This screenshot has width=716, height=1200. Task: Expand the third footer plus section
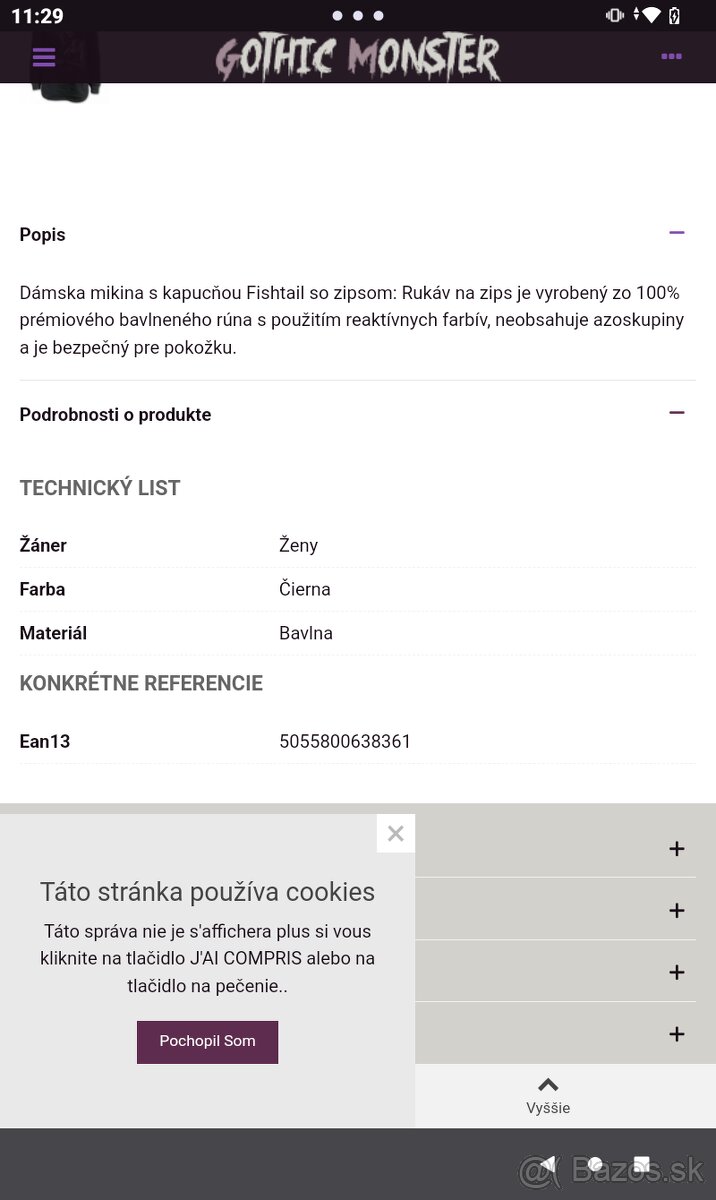point(677,973)
